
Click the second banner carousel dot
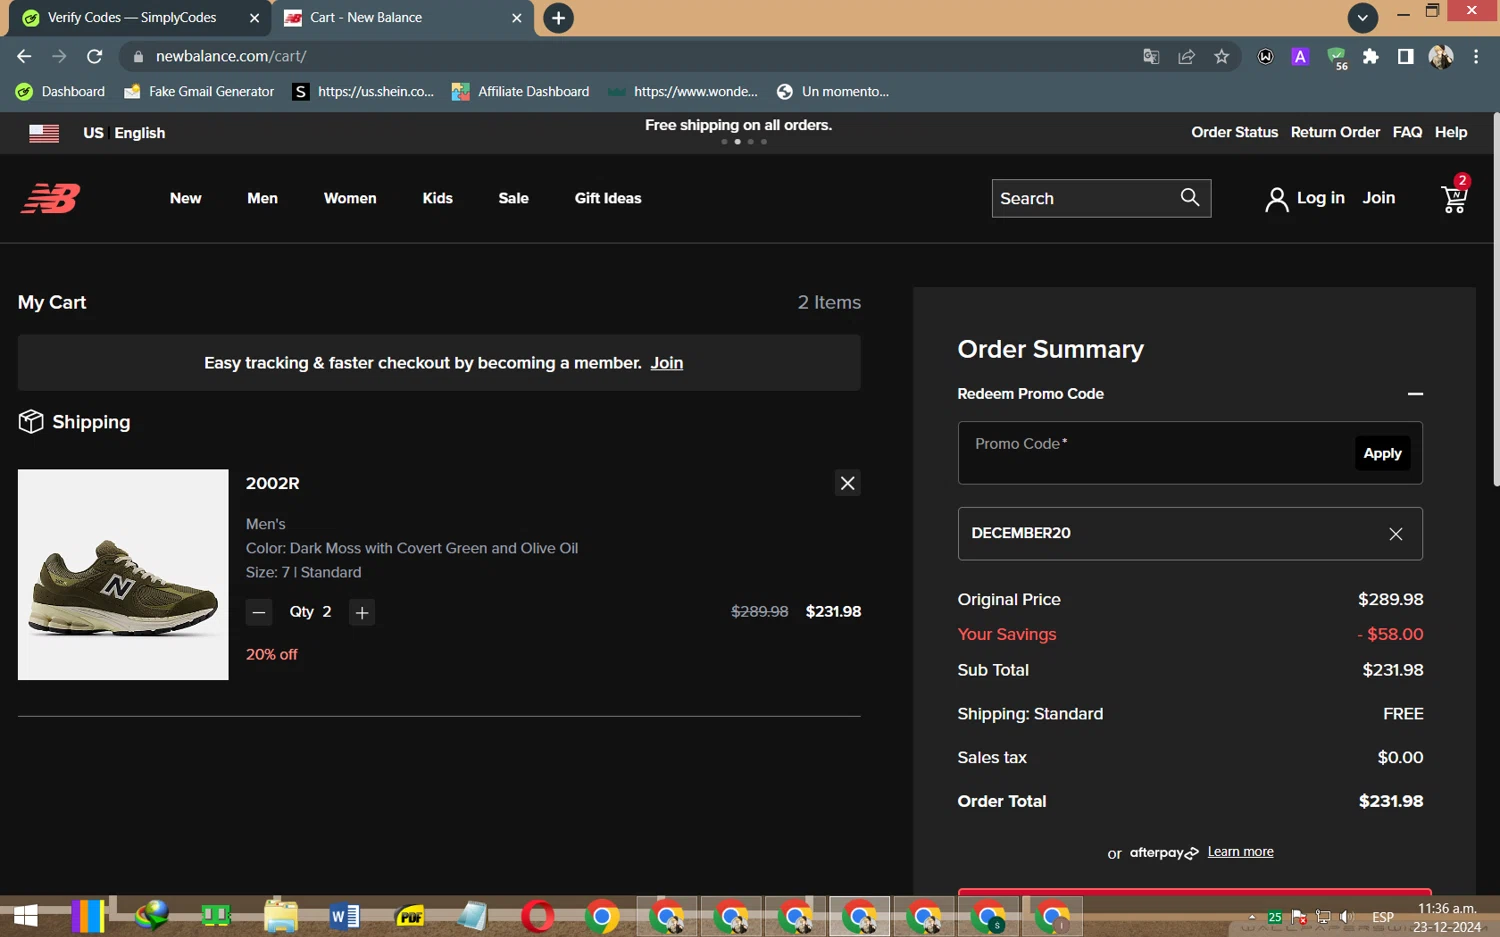[737, 142]
